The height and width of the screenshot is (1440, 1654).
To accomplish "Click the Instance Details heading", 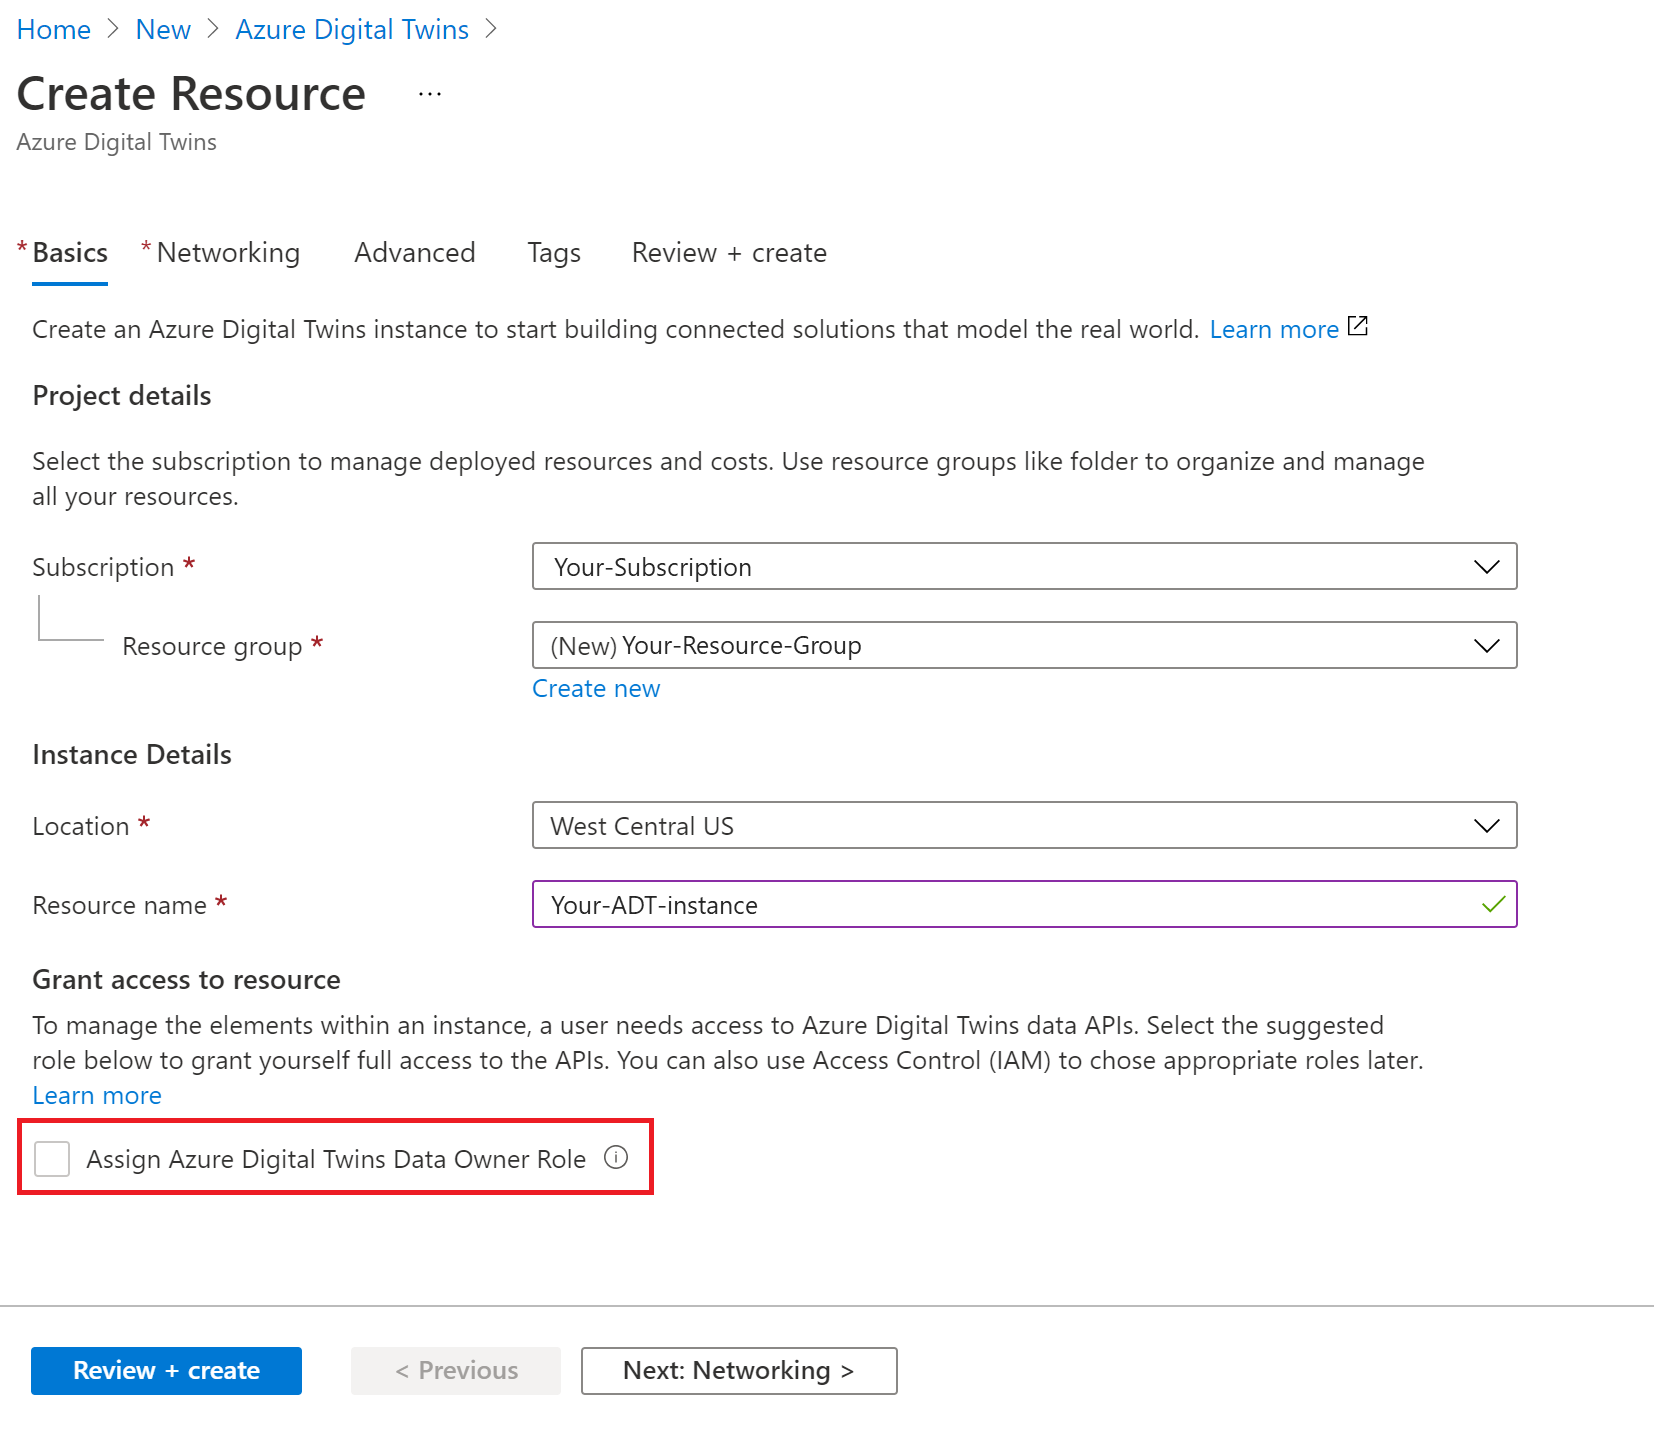I will click(132, 755).
